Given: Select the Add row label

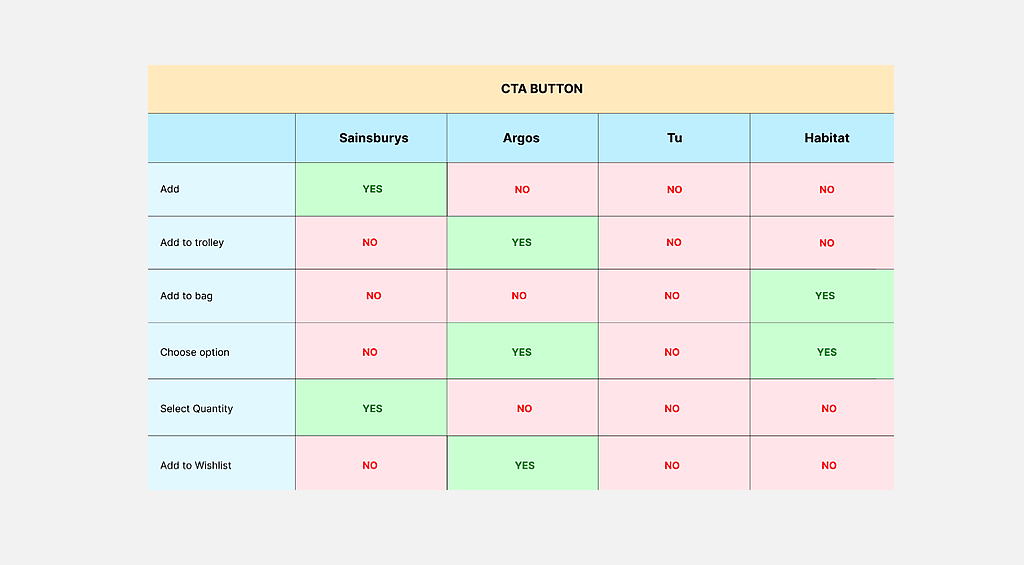Looking at the screenshot, I should (x=170, y=189).
